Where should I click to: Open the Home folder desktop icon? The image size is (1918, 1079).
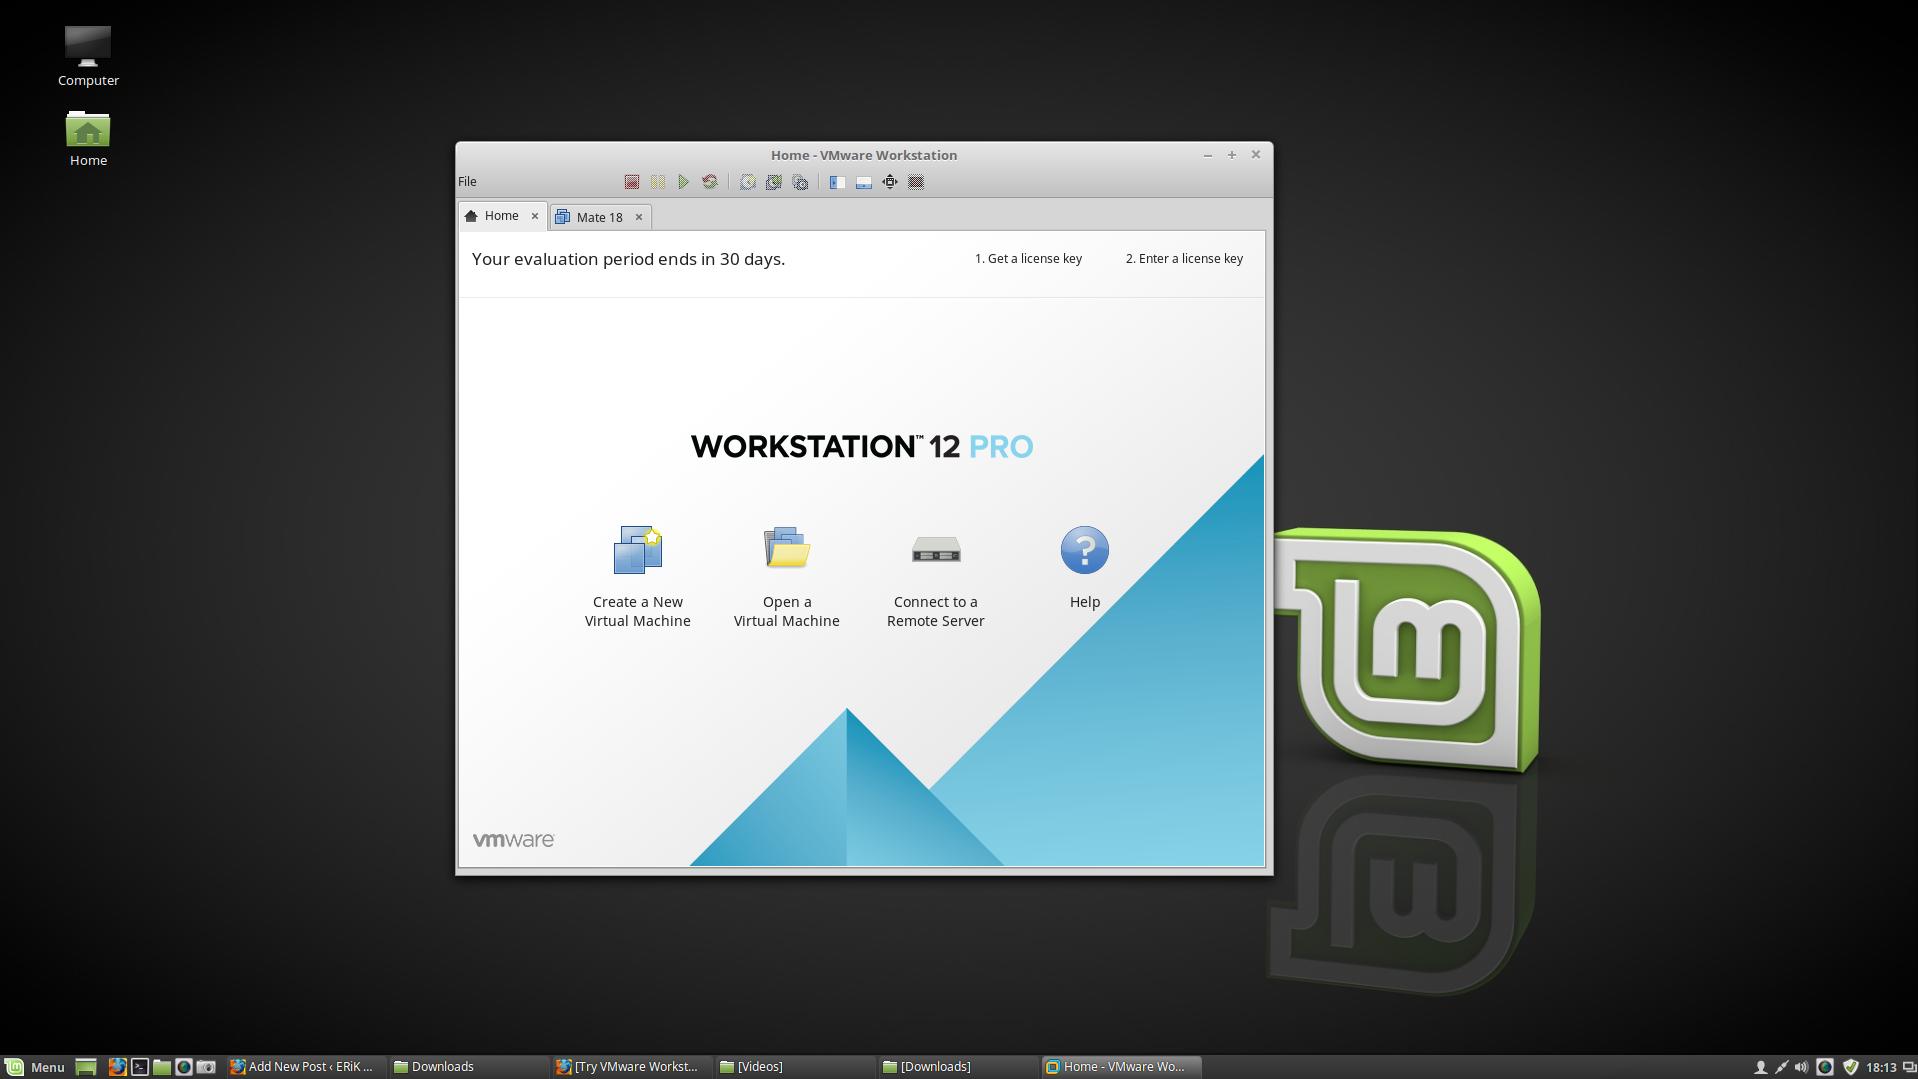point(88,138)
